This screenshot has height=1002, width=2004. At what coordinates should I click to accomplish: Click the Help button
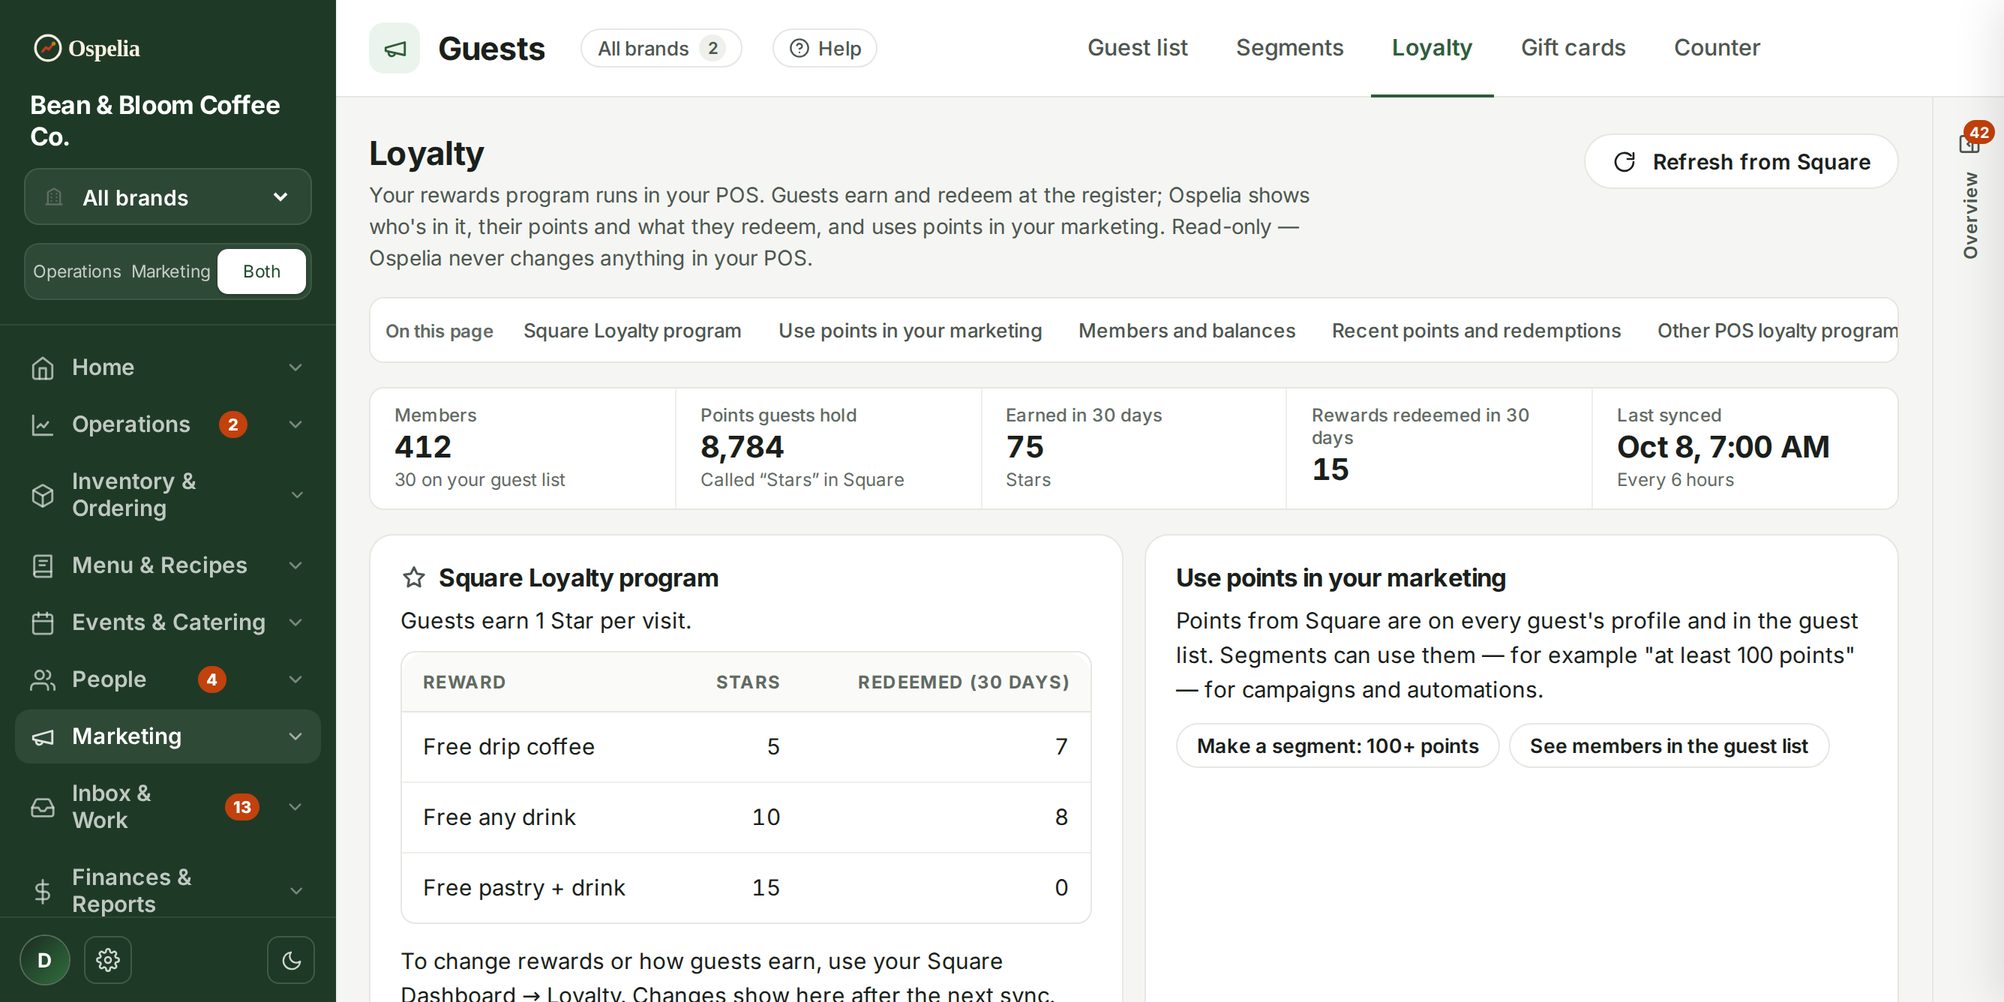825,48
